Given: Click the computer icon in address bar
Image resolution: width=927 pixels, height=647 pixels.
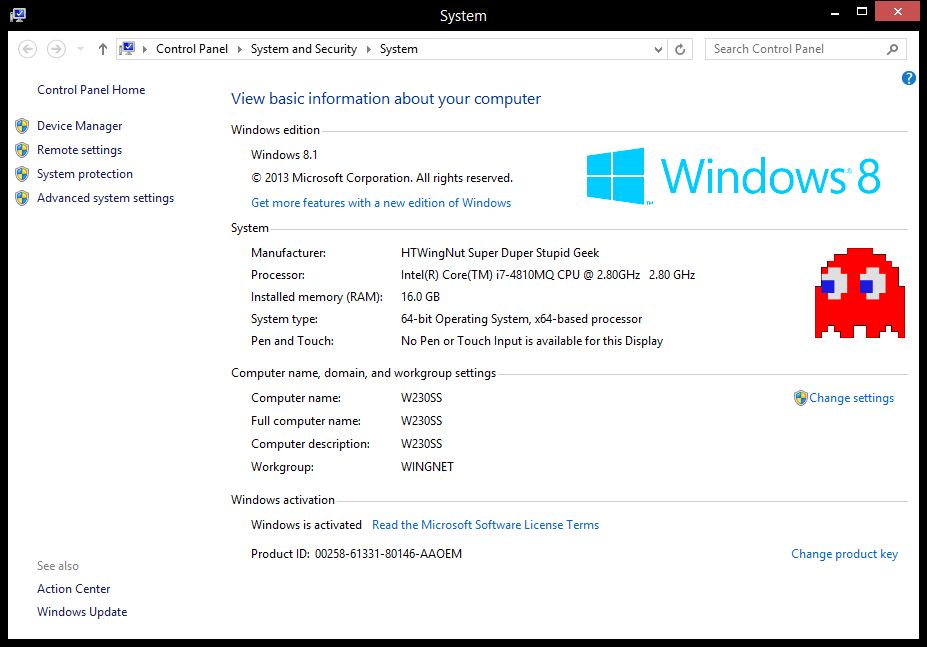Looking at the screenshot, I should click(x=127, y=48).
